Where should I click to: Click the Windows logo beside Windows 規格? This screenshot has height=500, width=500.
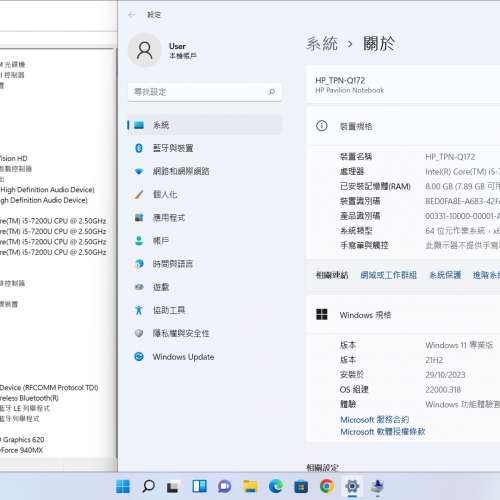pyautogui.click(x=322, y=314)
